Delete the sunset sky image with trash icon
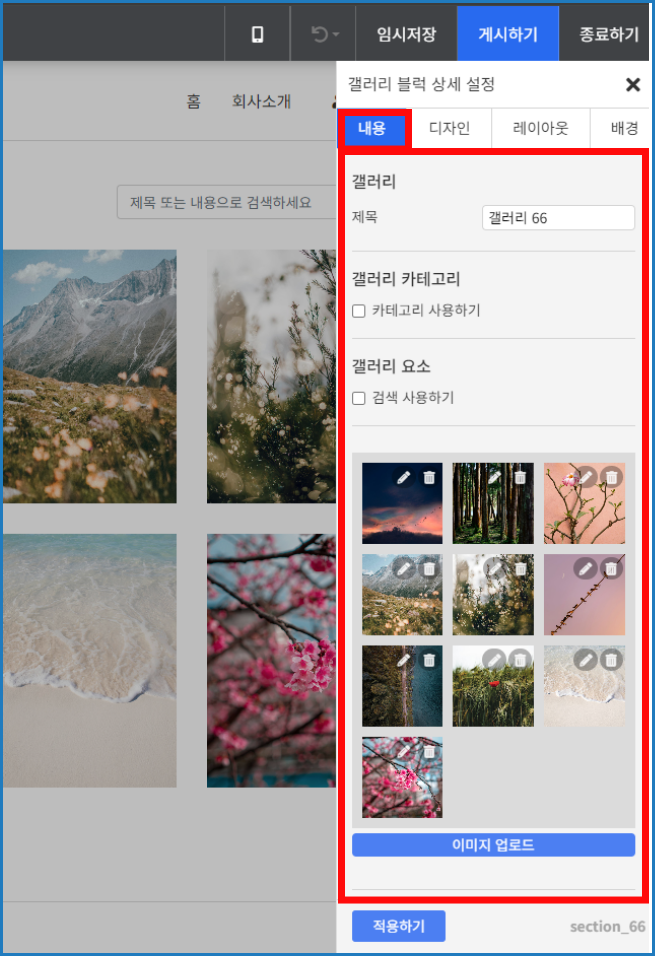 [429, 477]
